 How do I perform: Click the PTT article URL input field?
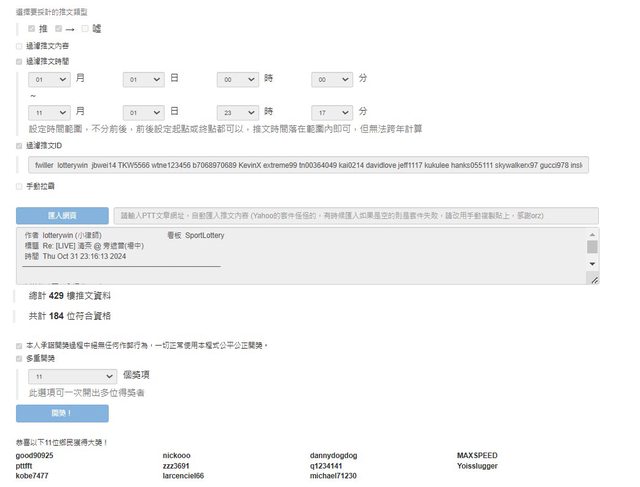pyautogui.click(x=355, y=216)
